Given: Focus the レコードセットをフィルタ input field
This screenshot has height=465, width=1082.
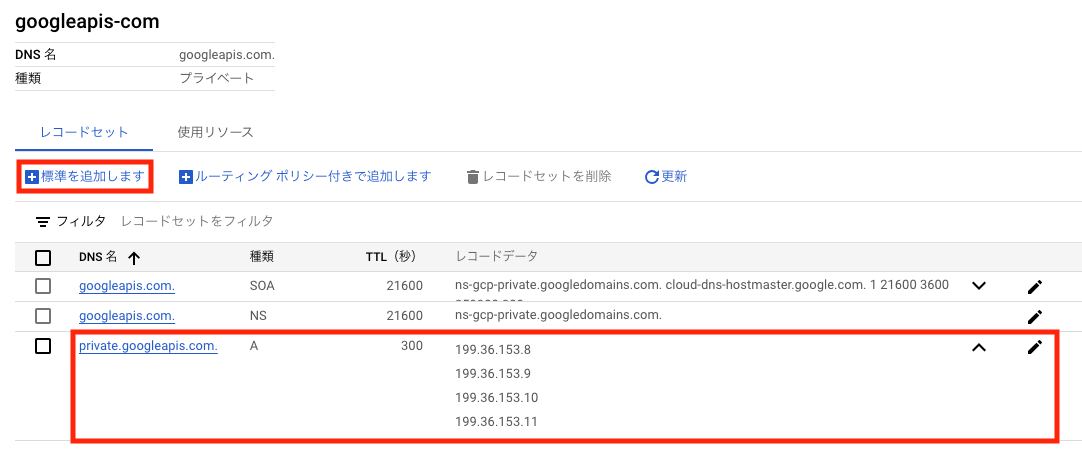Looking at the screenshot, I should coord(197,221).
